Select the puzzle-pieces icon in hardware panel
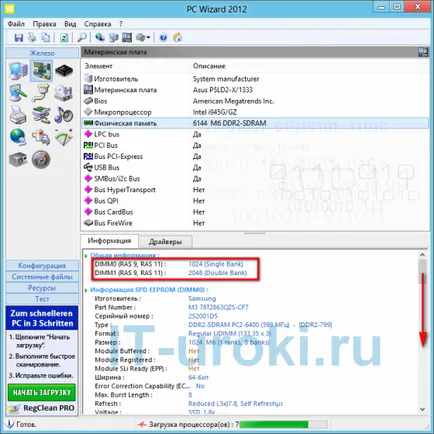Viewport: 434px width, 434px height. tap(41, 137)
